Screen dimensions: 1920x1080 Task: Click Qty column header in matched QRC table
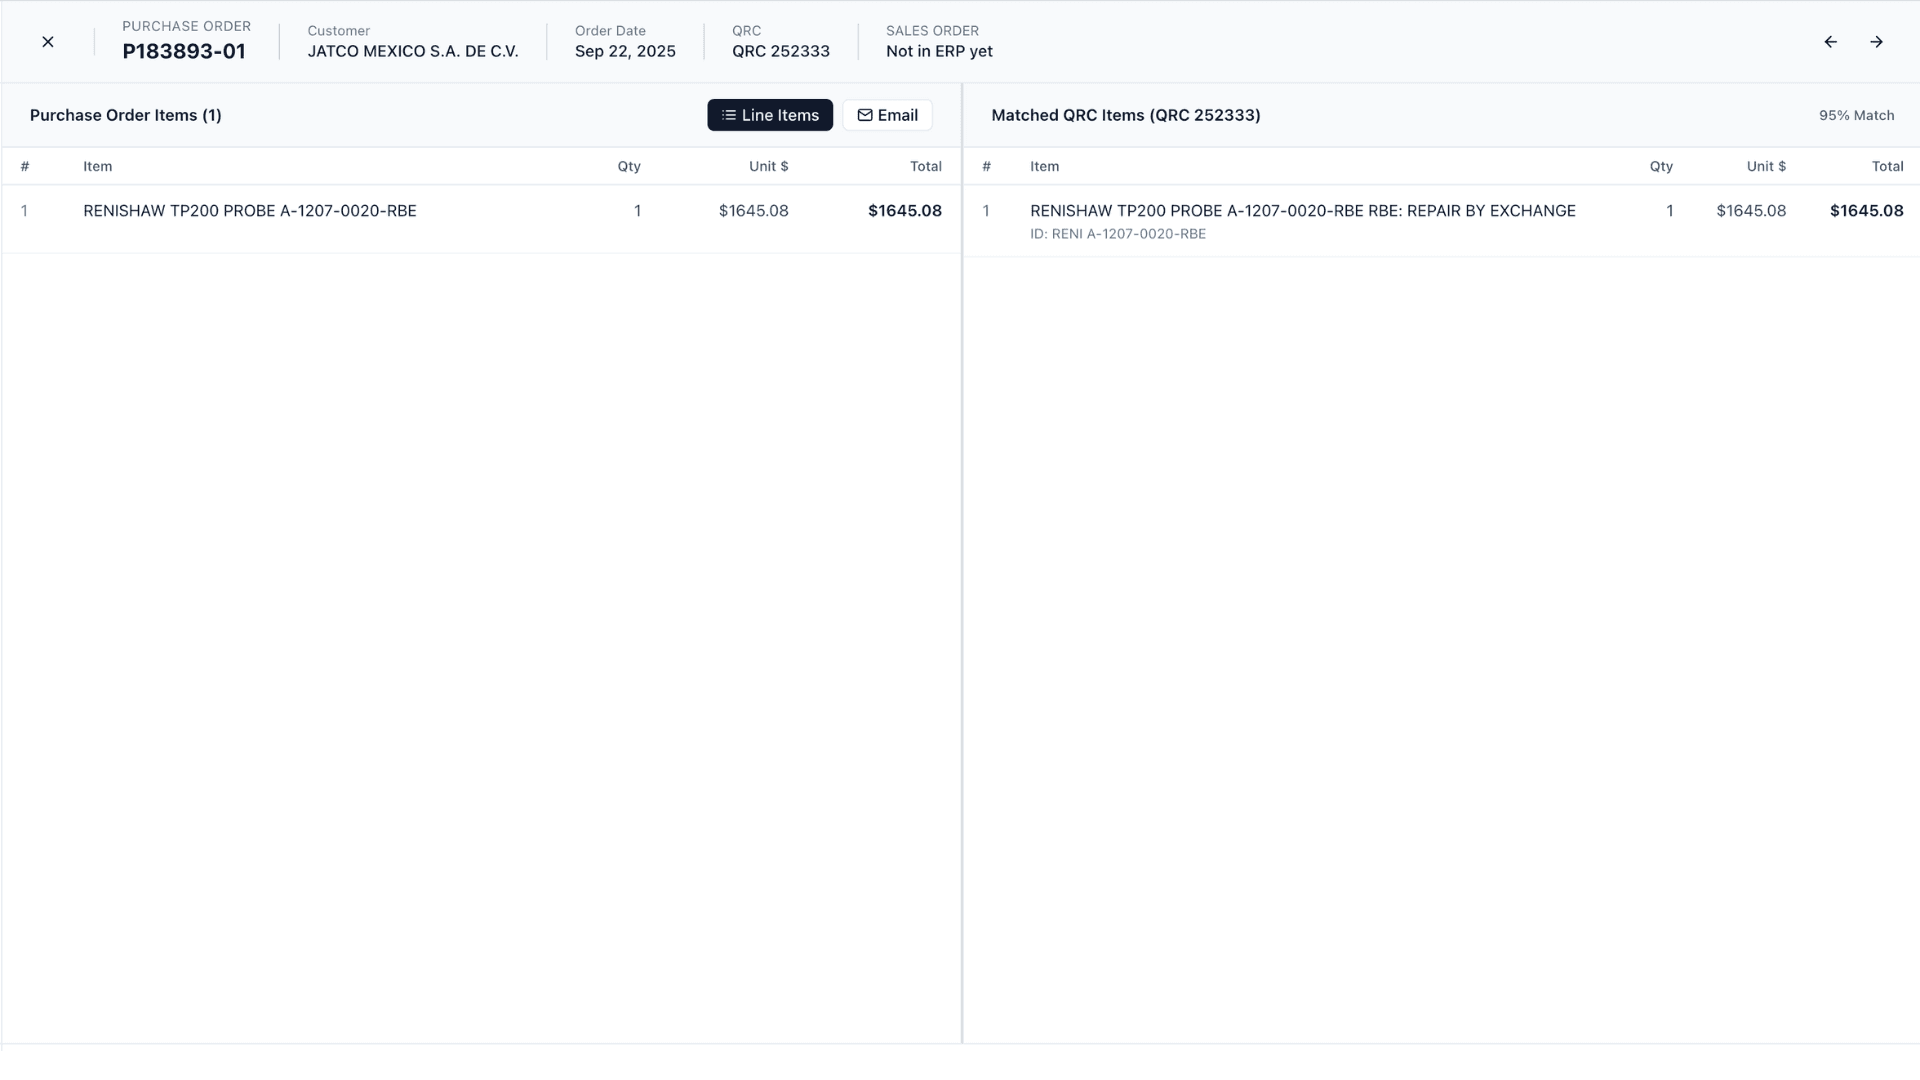(1660, 166)
